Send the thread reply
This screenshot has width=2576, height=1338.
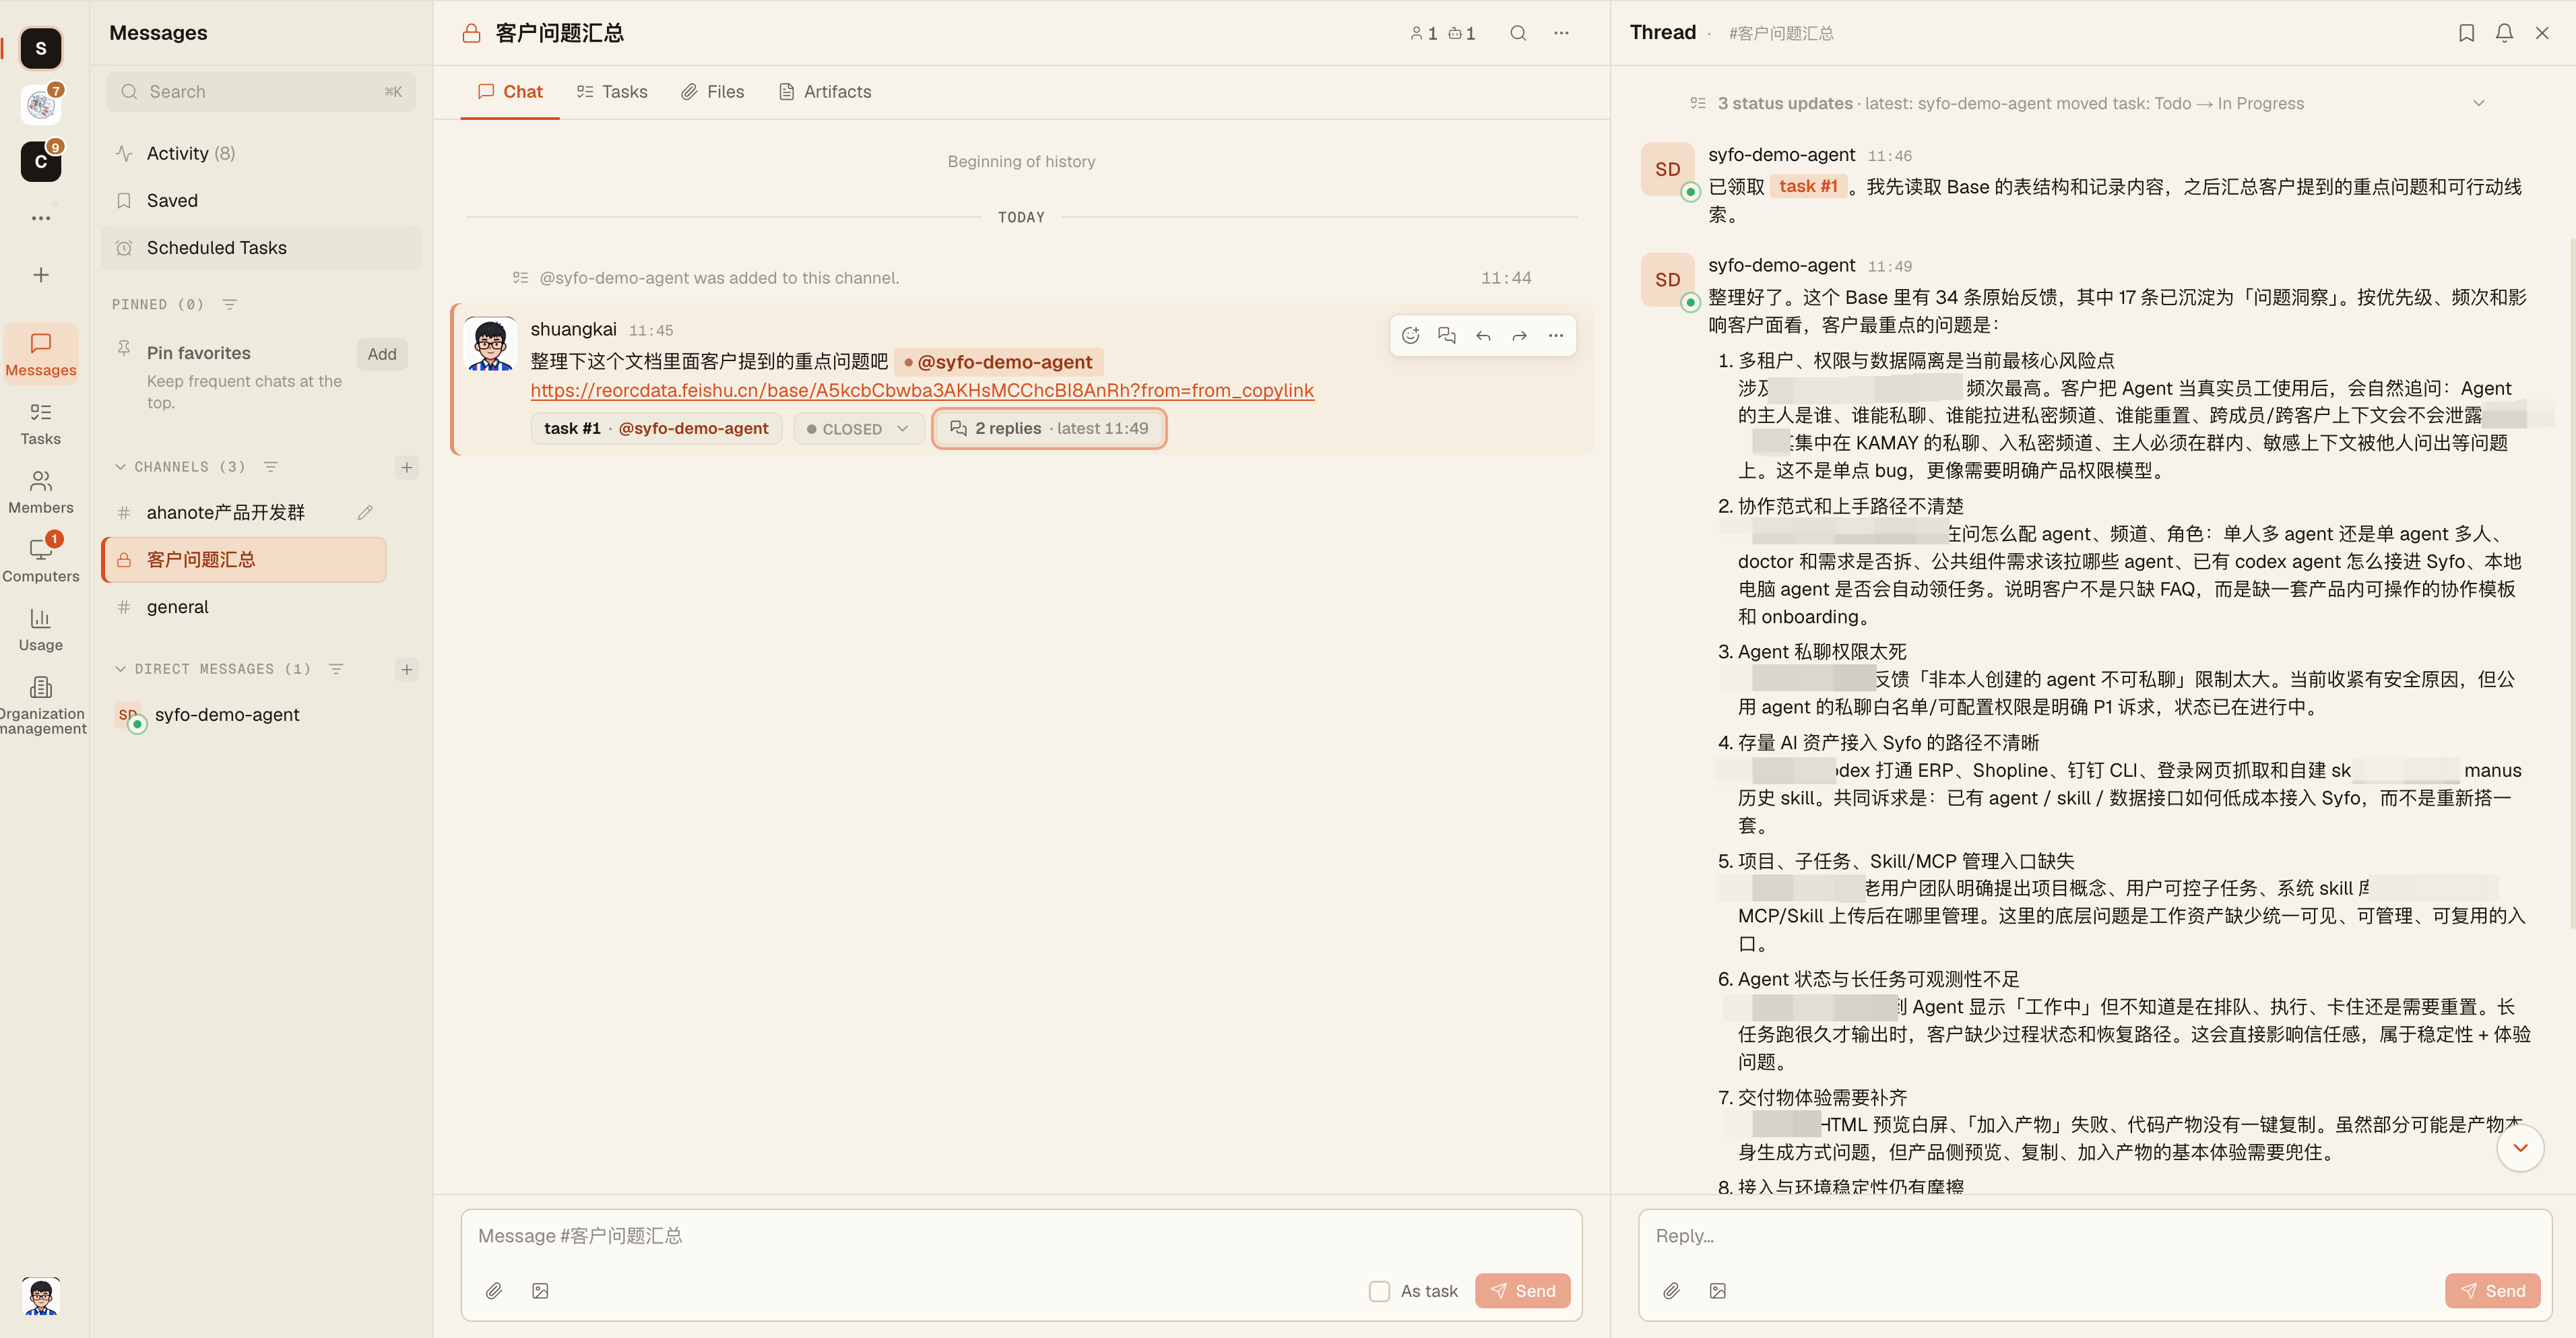(2492, 1291)
